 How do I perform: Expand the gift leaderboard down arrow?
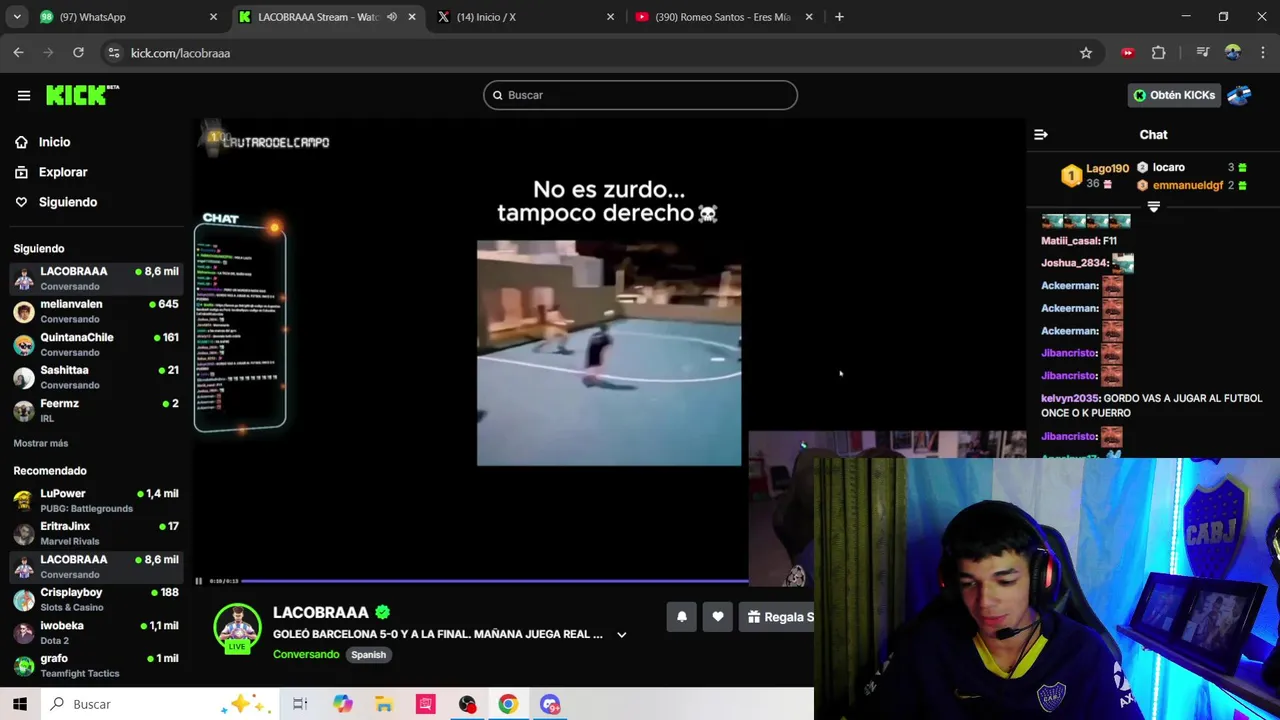(1153, 207)
